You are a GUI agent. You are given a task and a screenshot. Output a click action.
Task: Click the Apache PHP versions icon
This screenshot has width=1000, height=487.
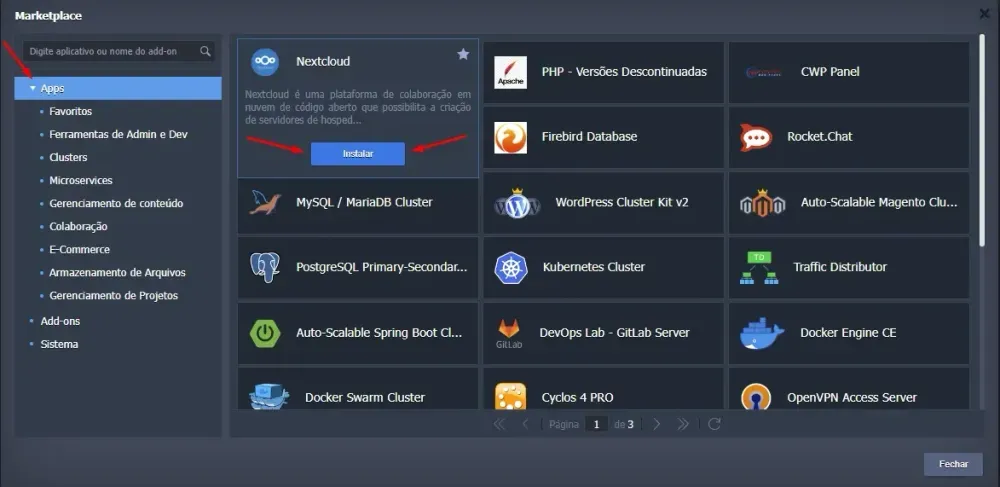510,72
